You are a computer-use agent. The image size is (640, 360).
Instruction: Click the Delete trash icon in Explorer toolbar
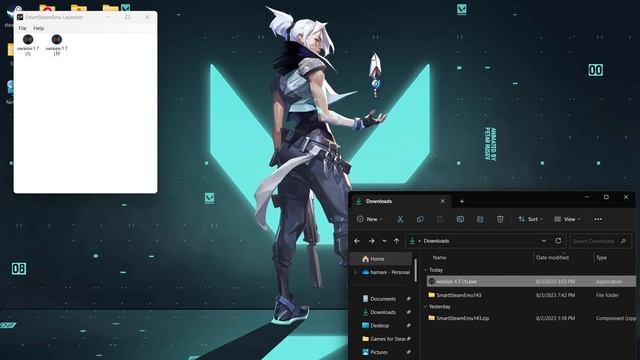pos(500,219)
